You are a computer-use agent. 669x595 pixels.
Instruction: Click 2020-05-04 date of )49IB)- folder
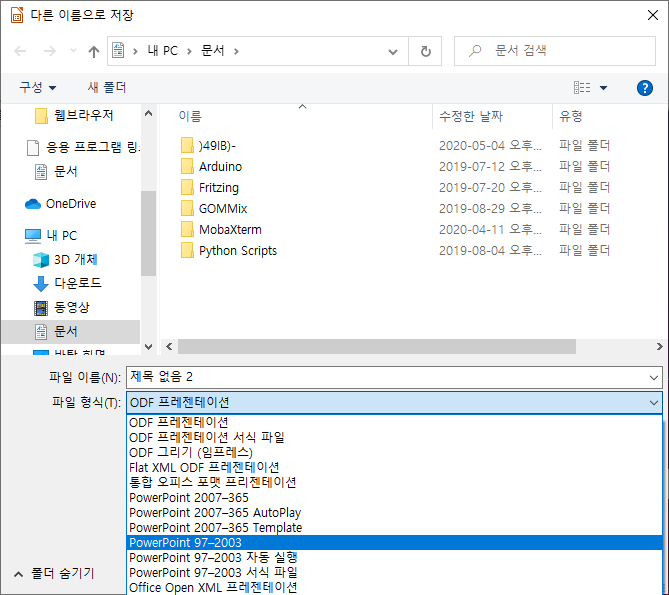coord(490,146)
